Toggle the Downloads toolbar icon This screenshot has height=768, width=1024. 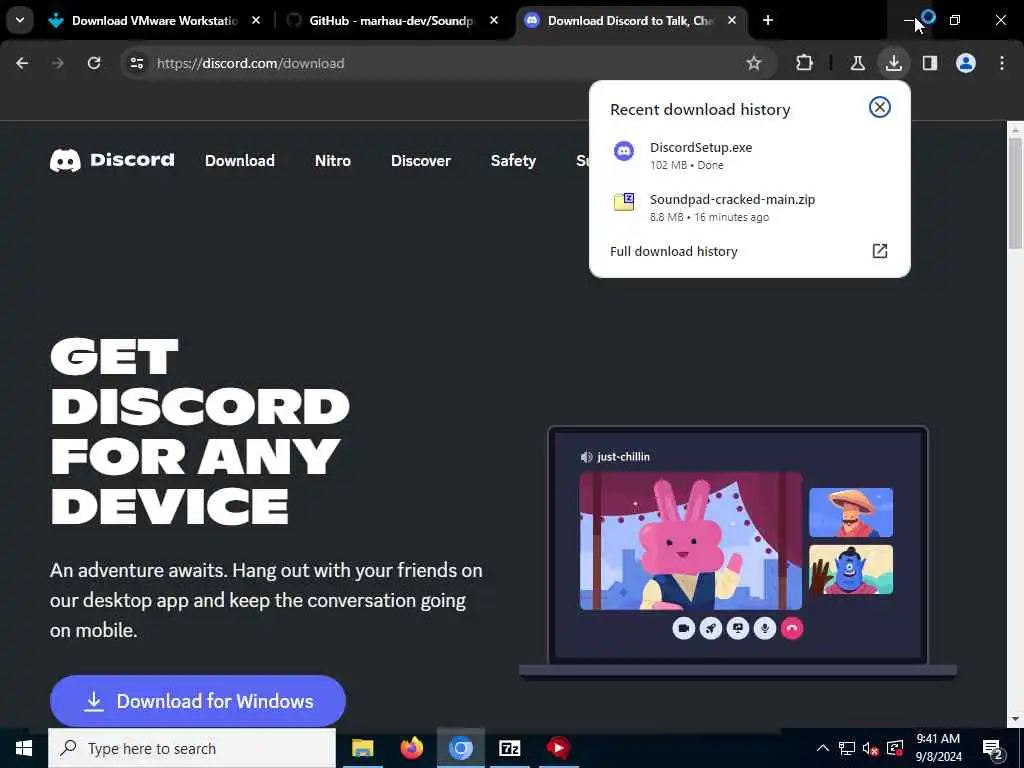tap(893, 63)
